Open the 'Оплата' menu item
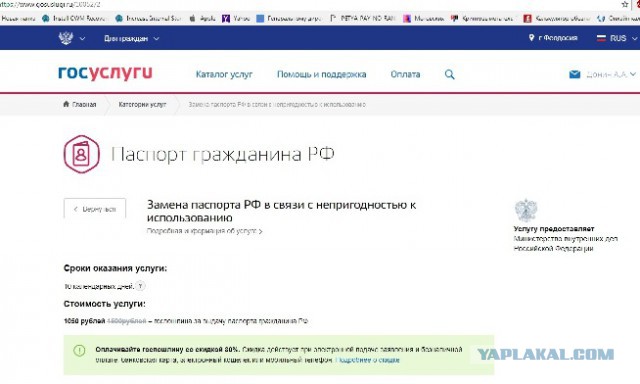The image size is (640, 384). click(405, 74)
